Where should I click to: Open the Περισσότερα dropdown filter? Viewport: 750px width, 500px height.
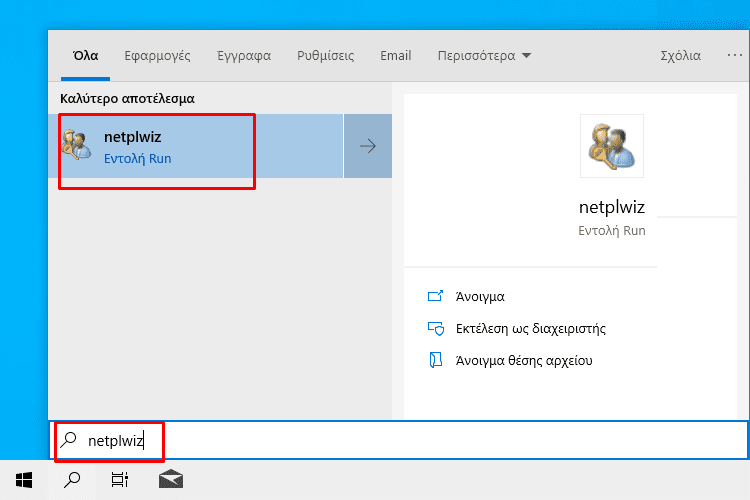tap(484, 56)
